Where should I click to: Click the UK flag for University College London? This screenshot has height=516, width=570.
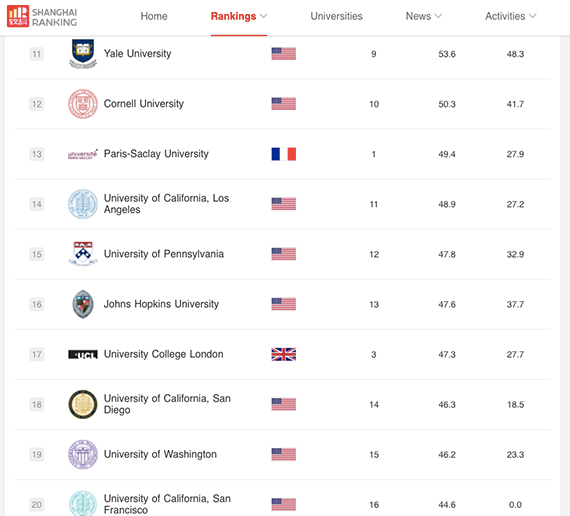(284, 354)
